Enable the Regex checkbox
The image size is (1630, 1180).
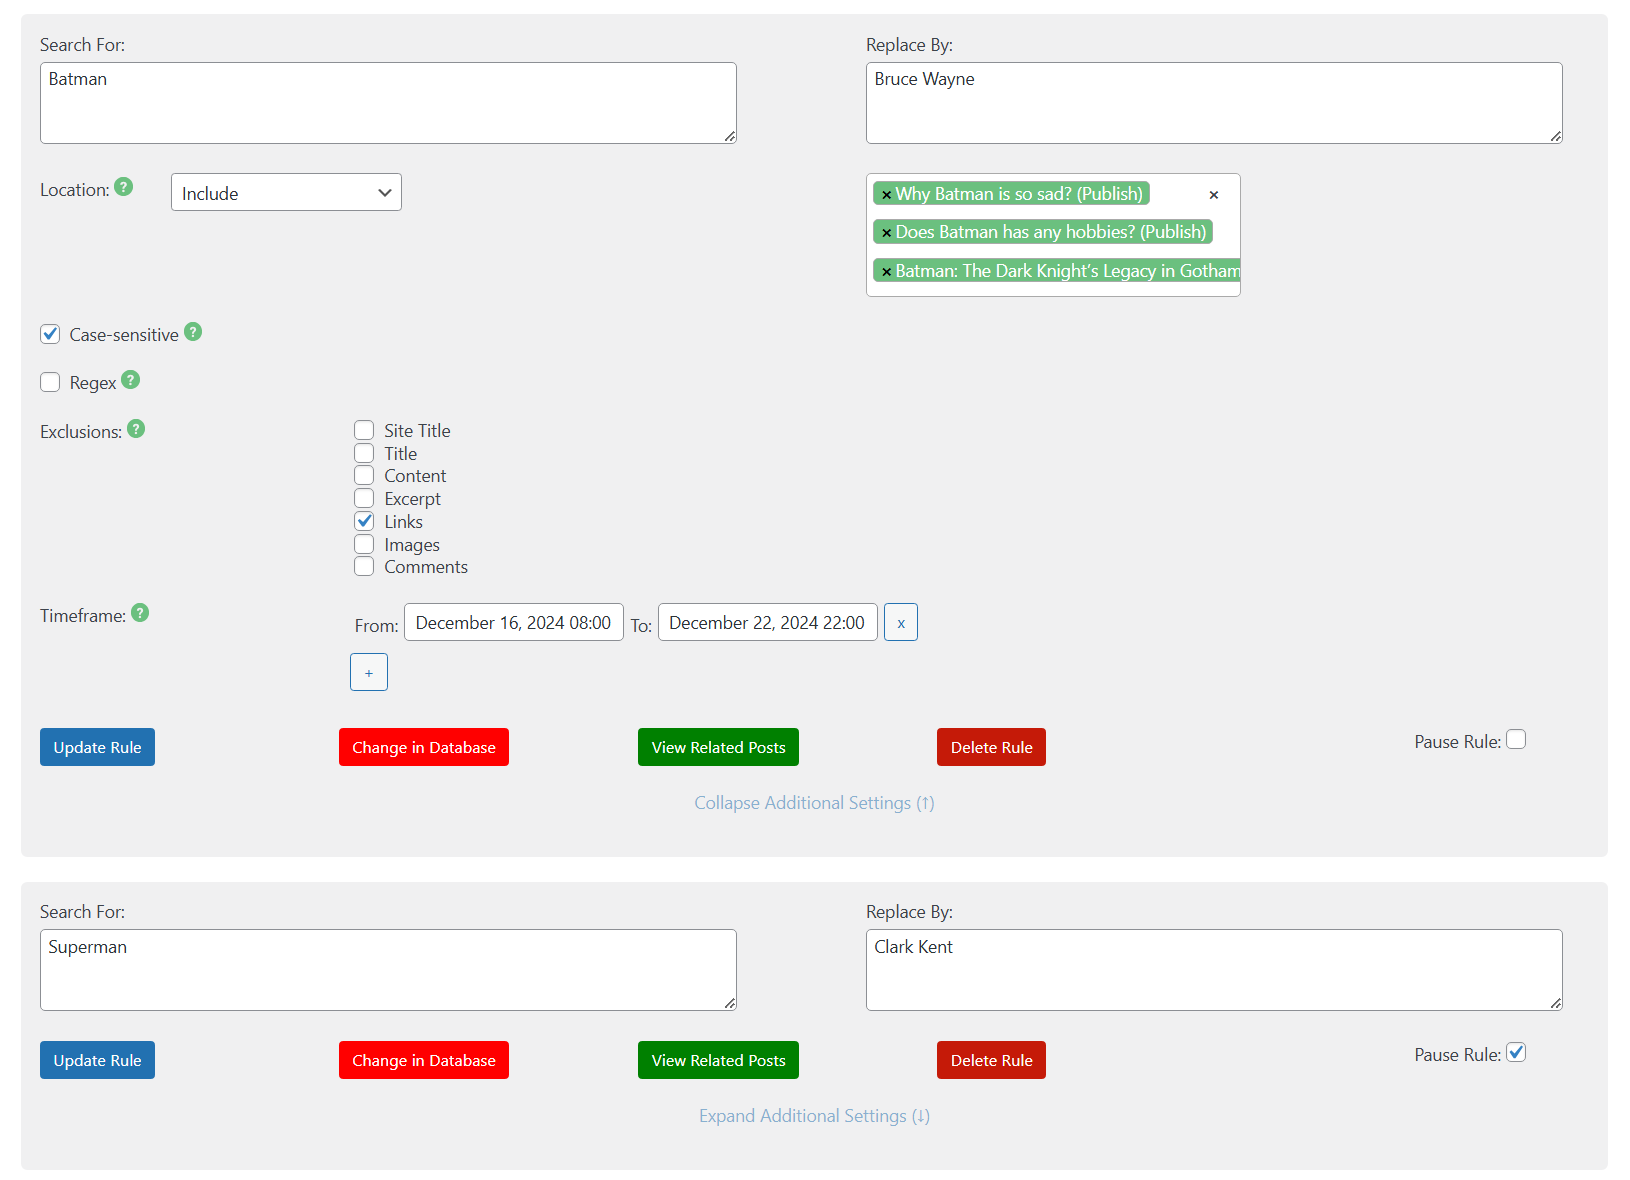coord(50,382)
